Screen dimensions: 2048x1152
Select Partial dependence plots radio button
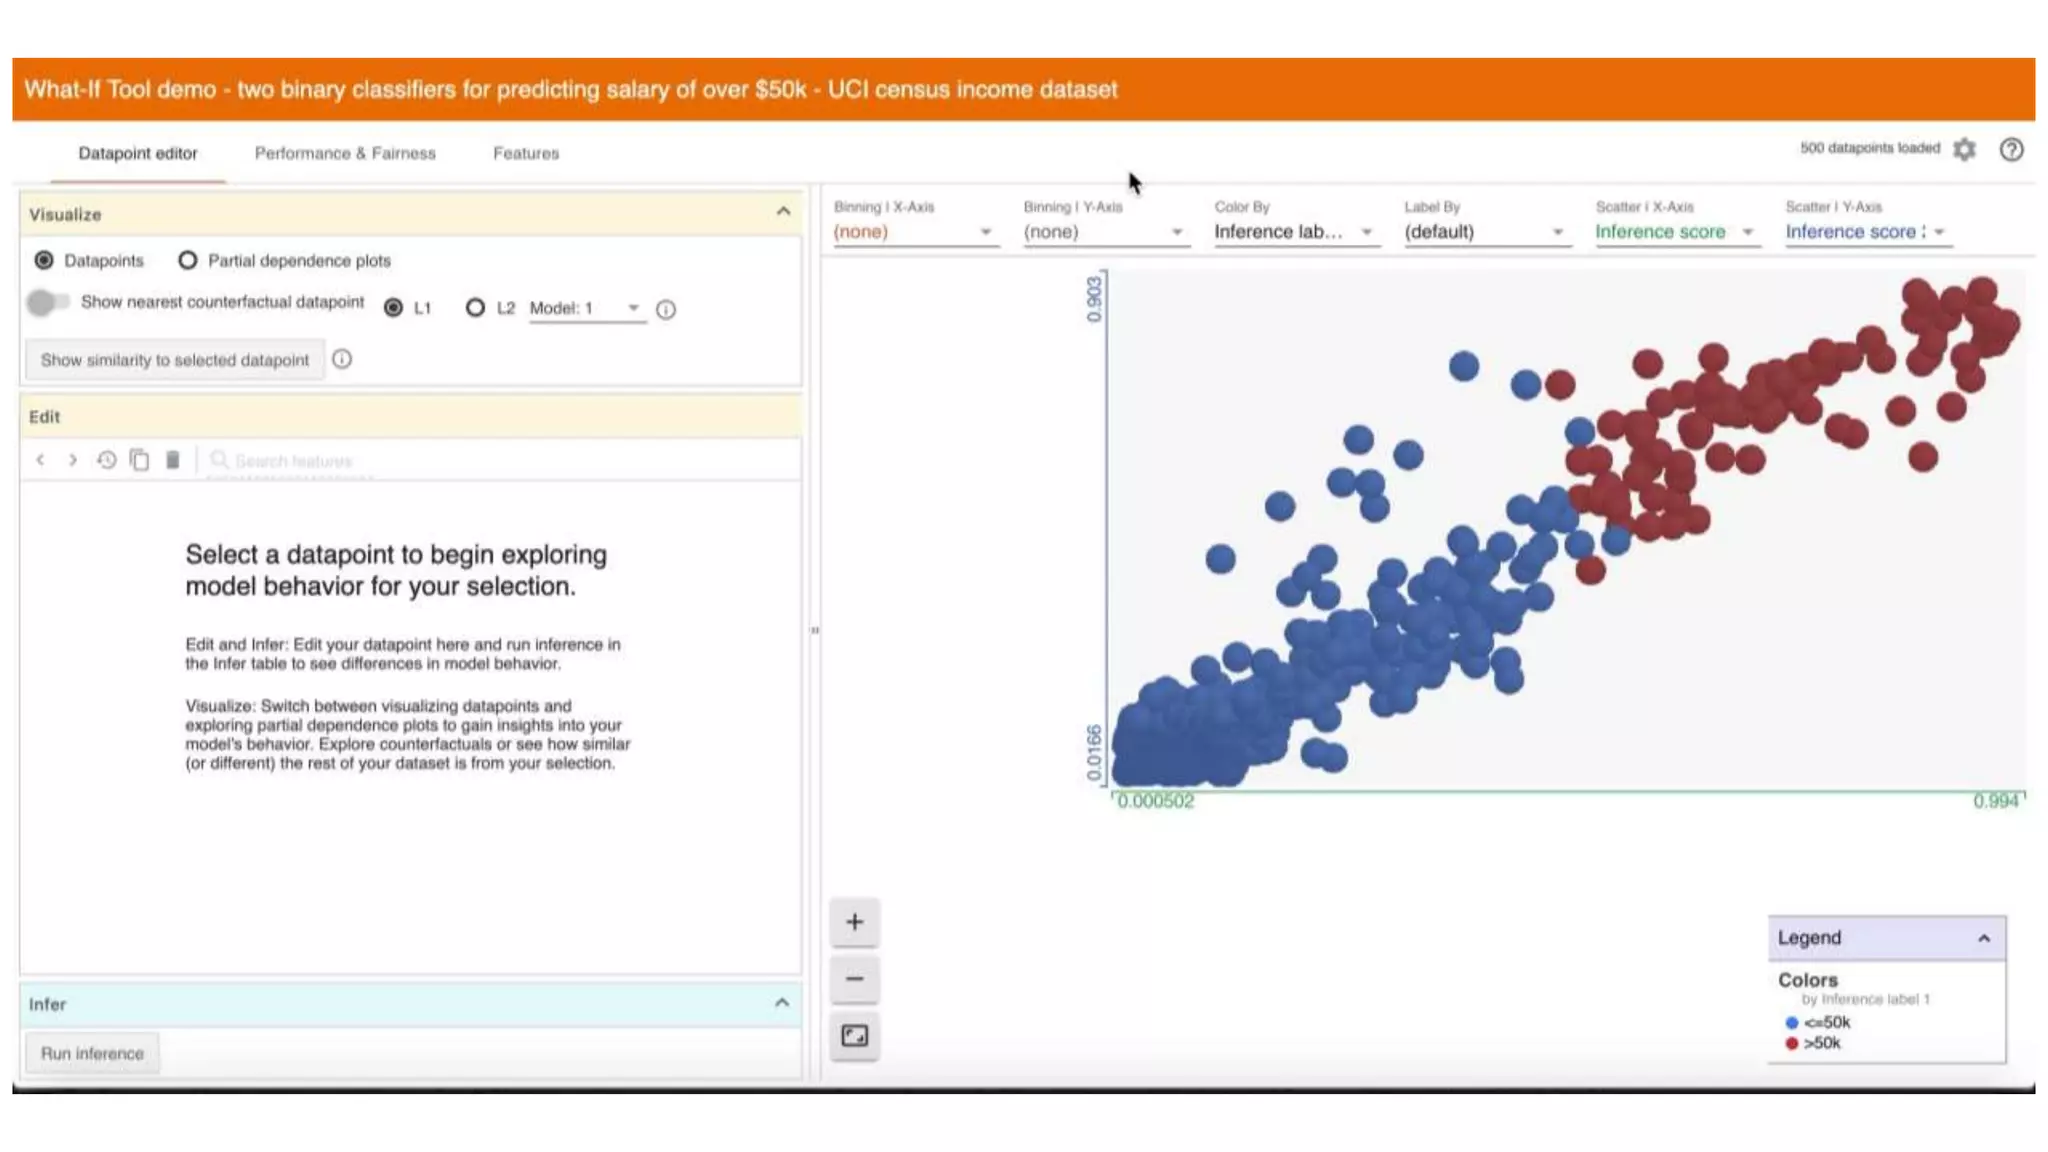point(188,260)
